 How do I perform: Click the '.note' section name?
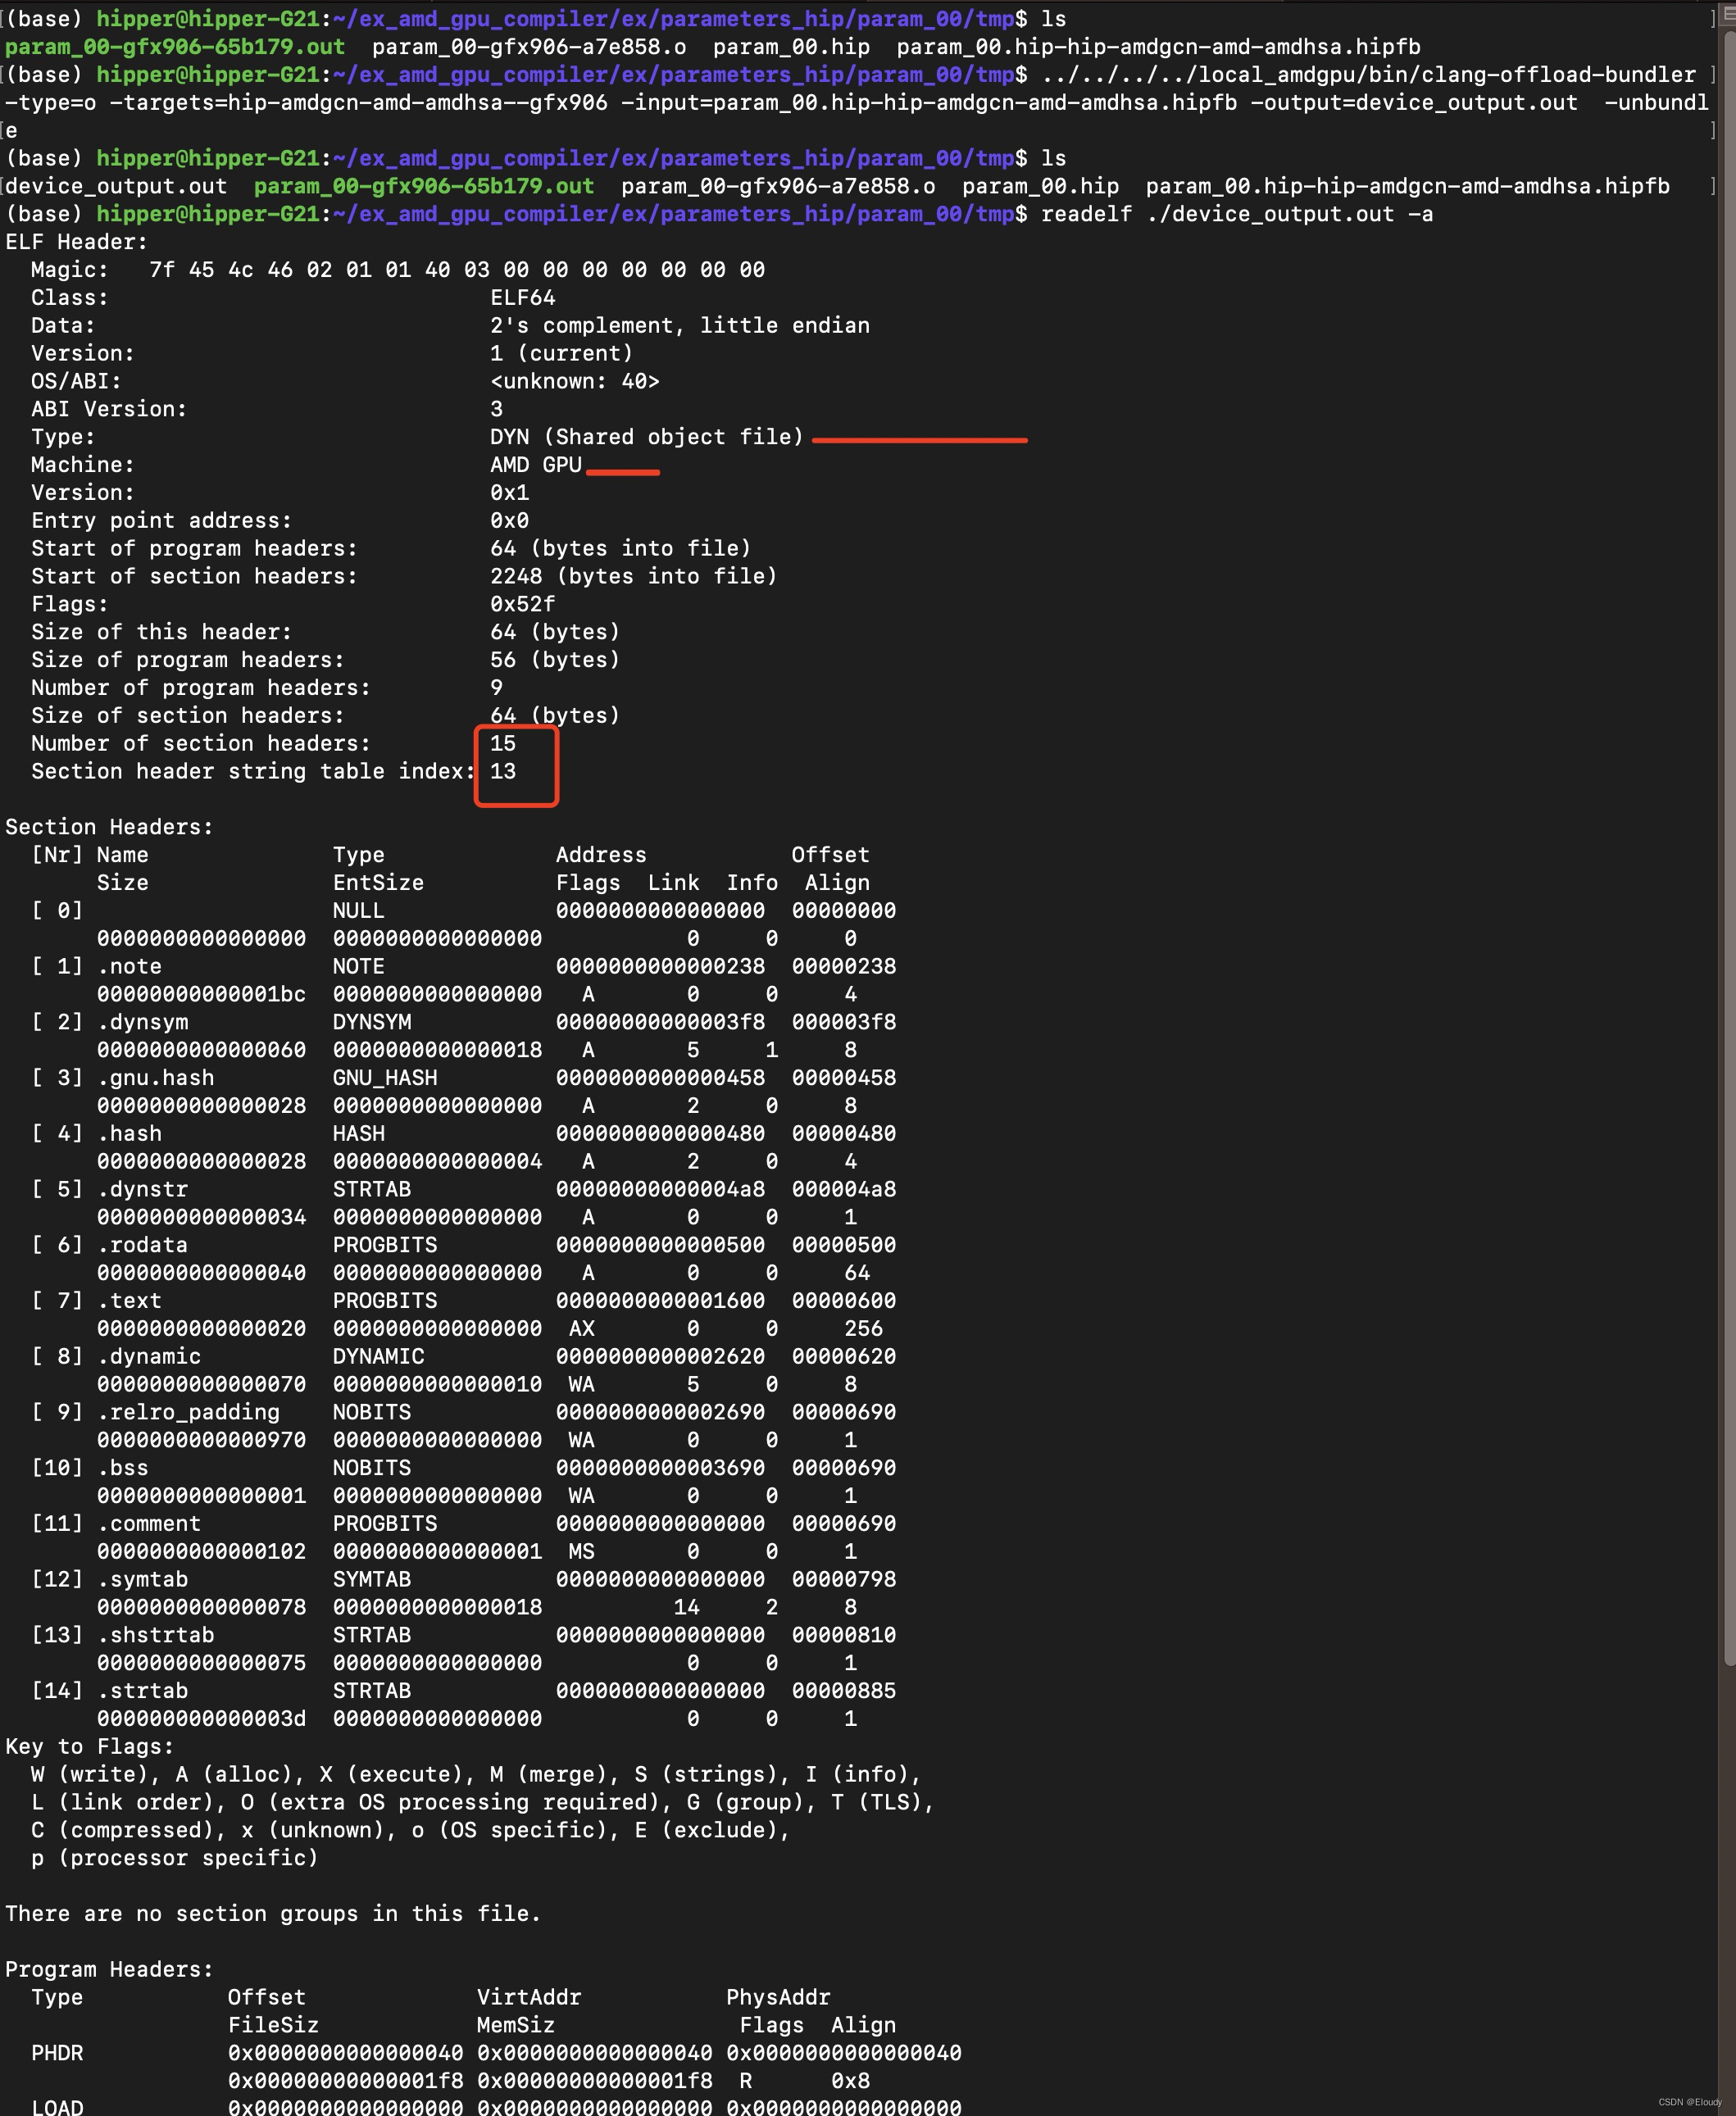129,967
